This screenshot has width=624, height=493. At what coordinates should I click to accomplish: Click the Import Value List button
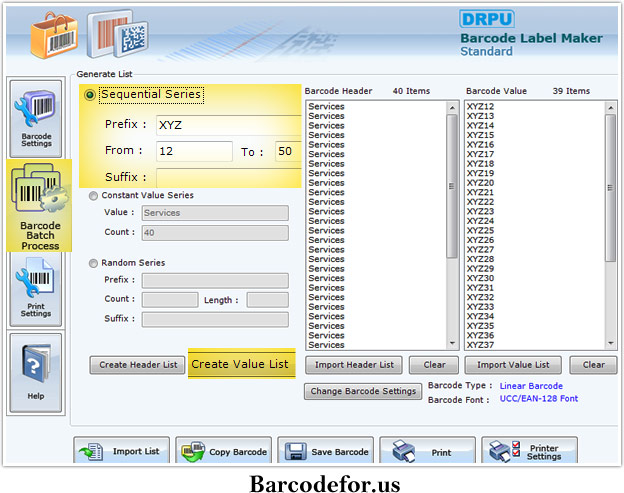point(513,365)
